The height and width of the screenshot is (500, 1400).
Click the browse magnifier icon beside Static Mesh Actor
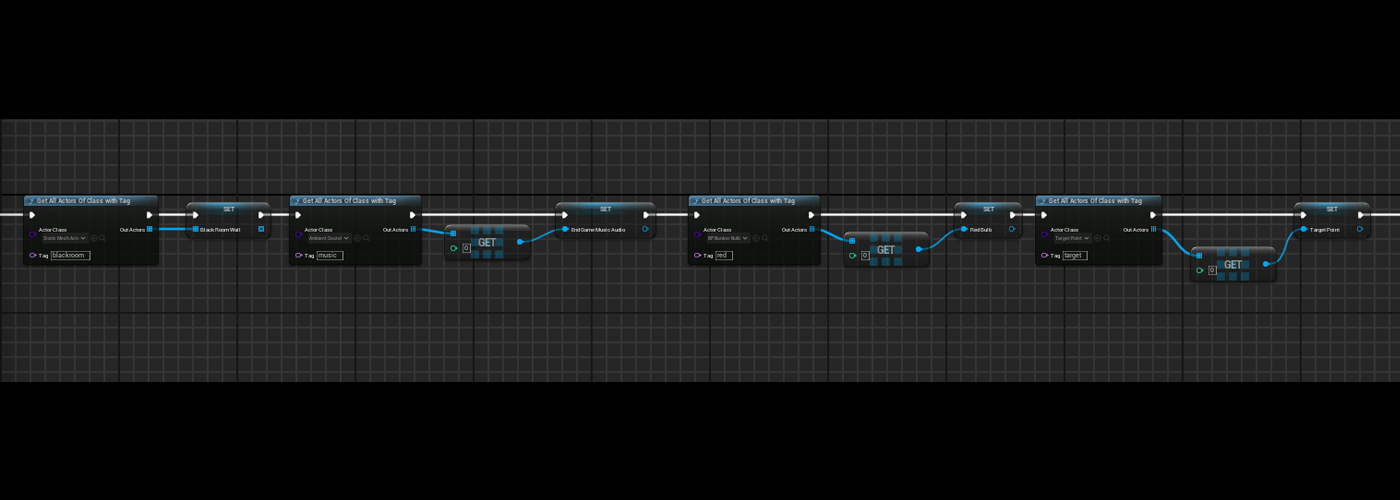(103, 238)
